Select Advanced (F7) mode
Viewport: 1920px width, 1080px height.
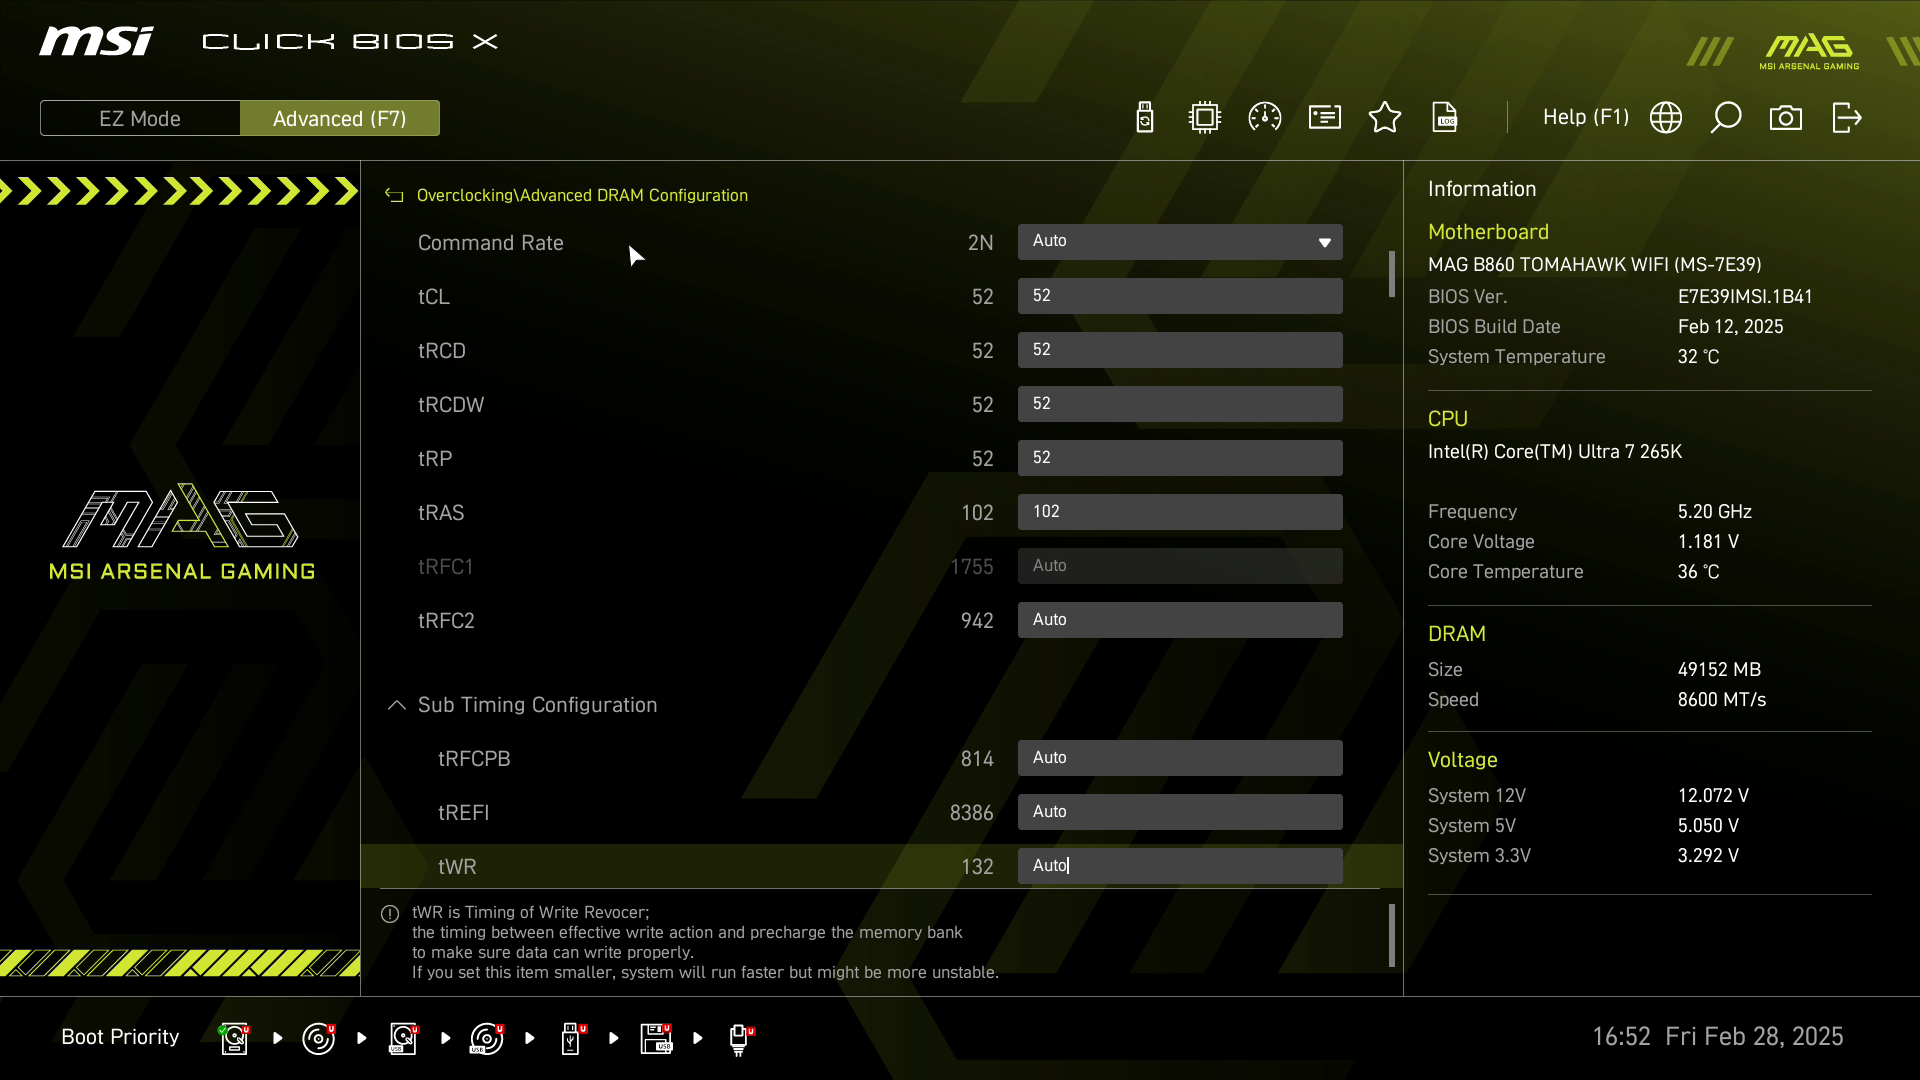[x=340, y=118]
